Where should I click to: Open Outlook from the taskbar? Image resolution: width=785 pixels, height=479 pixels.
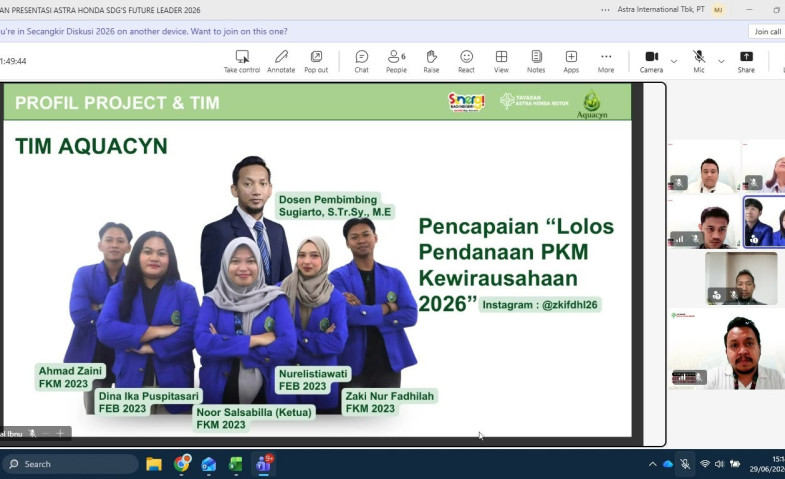tap(209, 464)
